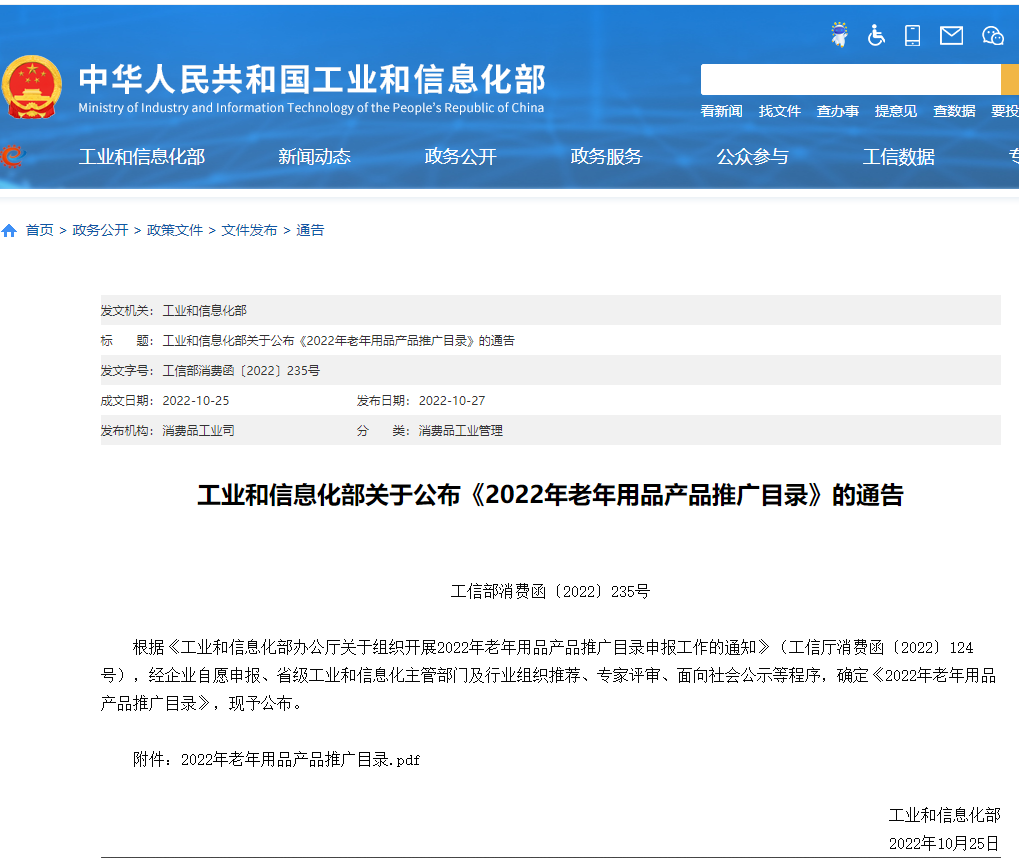This screenshot has width=1019, height=858.
Task: Open the 新闻动态 navigation menu
Action: [315, 157]
